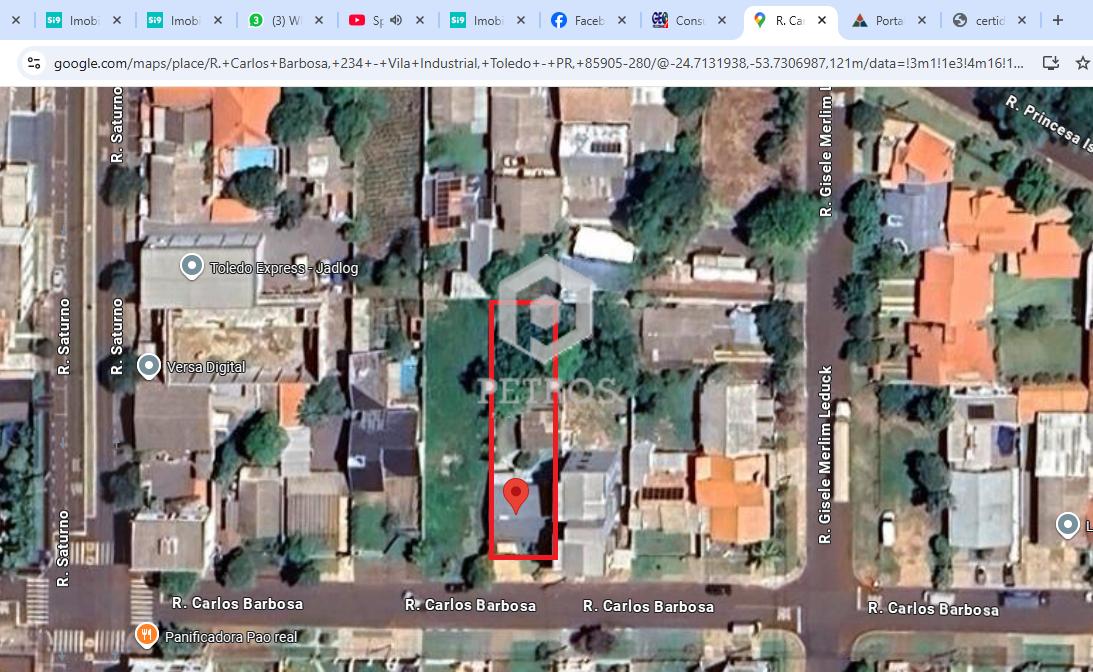Image resolution: width=1093 pixels, height=672 pixels.
Task: Close the Google Maps tab
Action: (822, 20)
